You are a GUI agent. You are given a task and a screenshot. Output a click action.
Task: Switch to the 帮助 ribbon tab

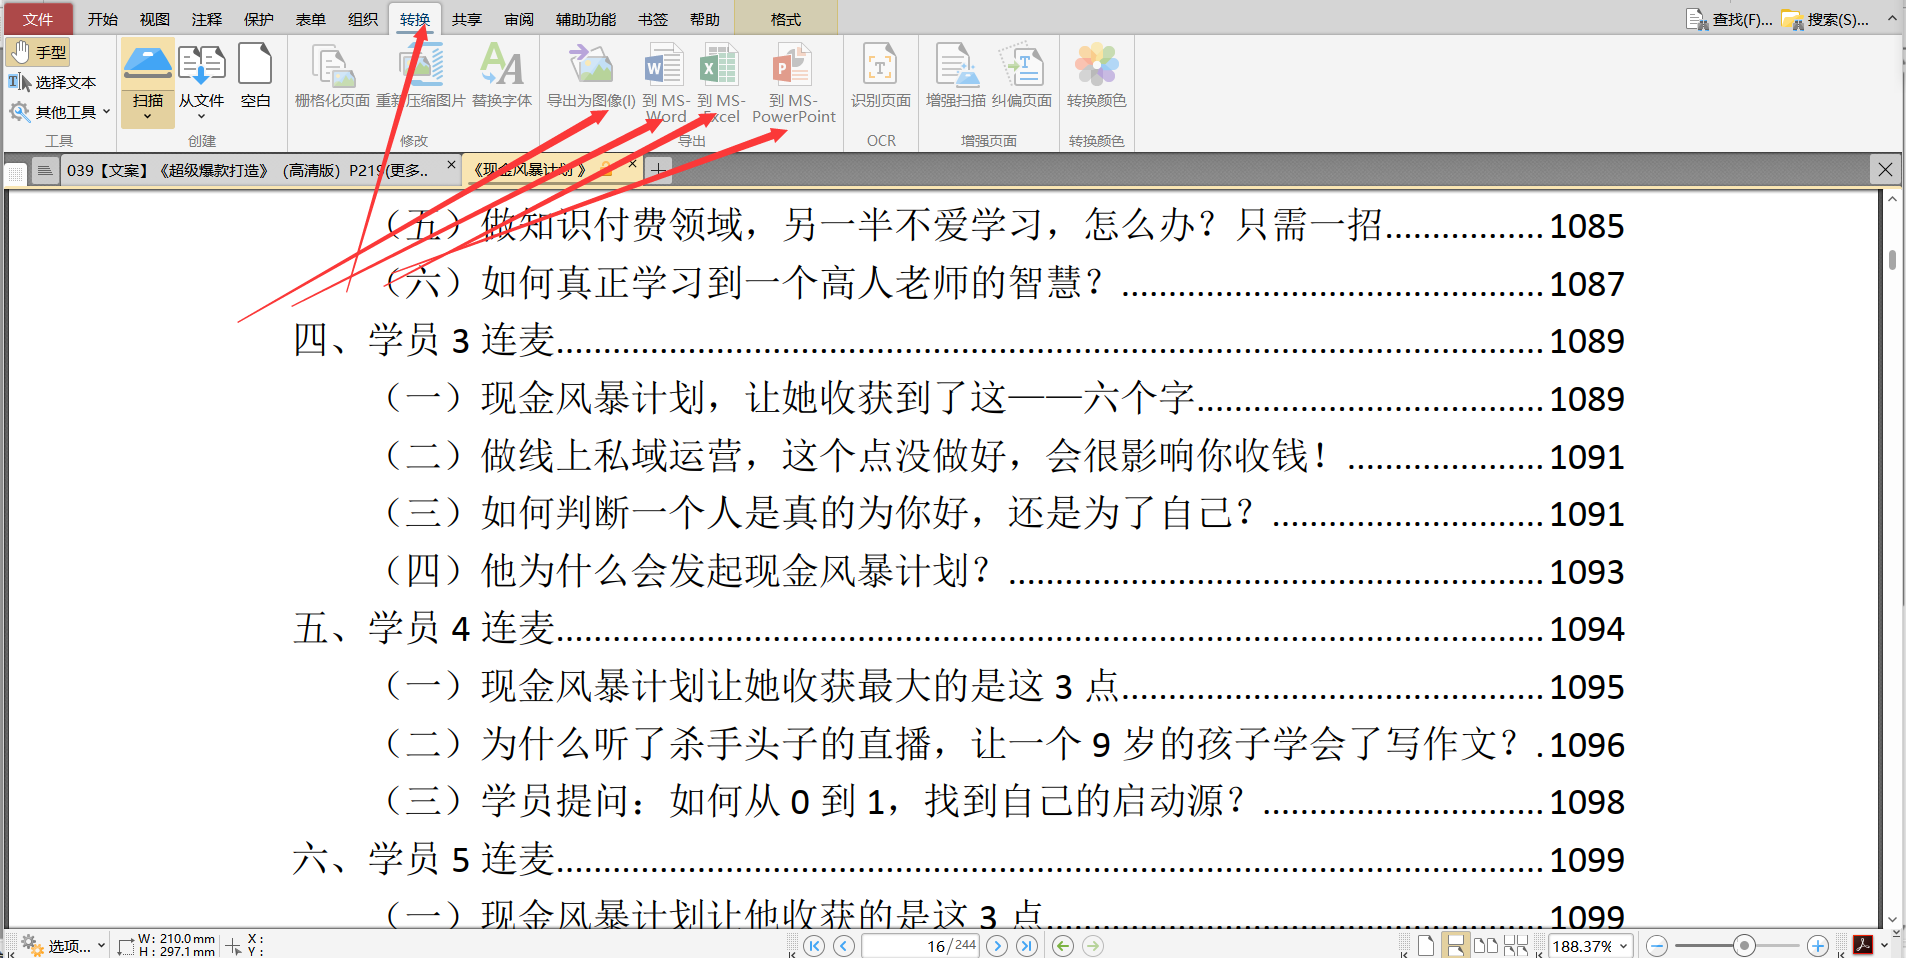pos(705,19)
